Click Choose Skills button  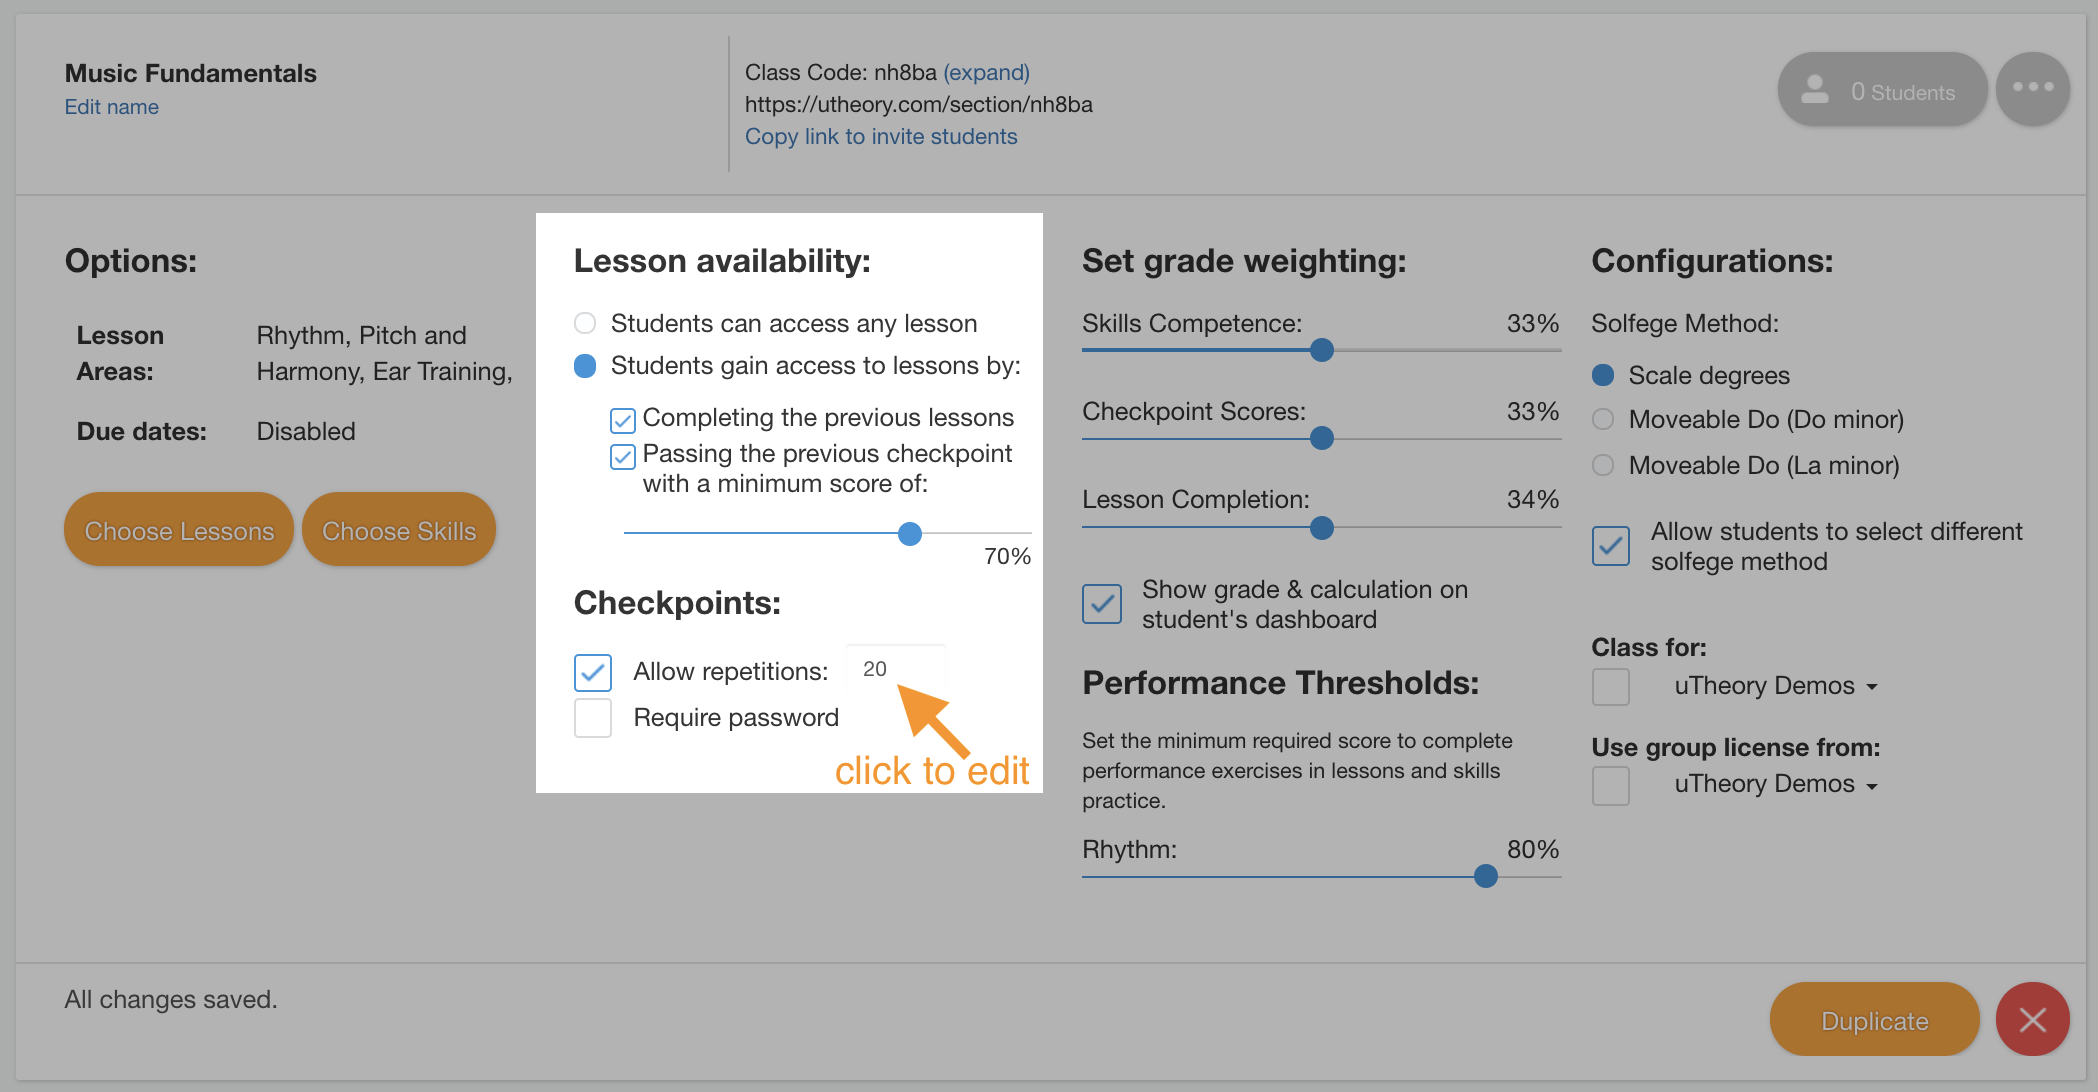point(399,530)
